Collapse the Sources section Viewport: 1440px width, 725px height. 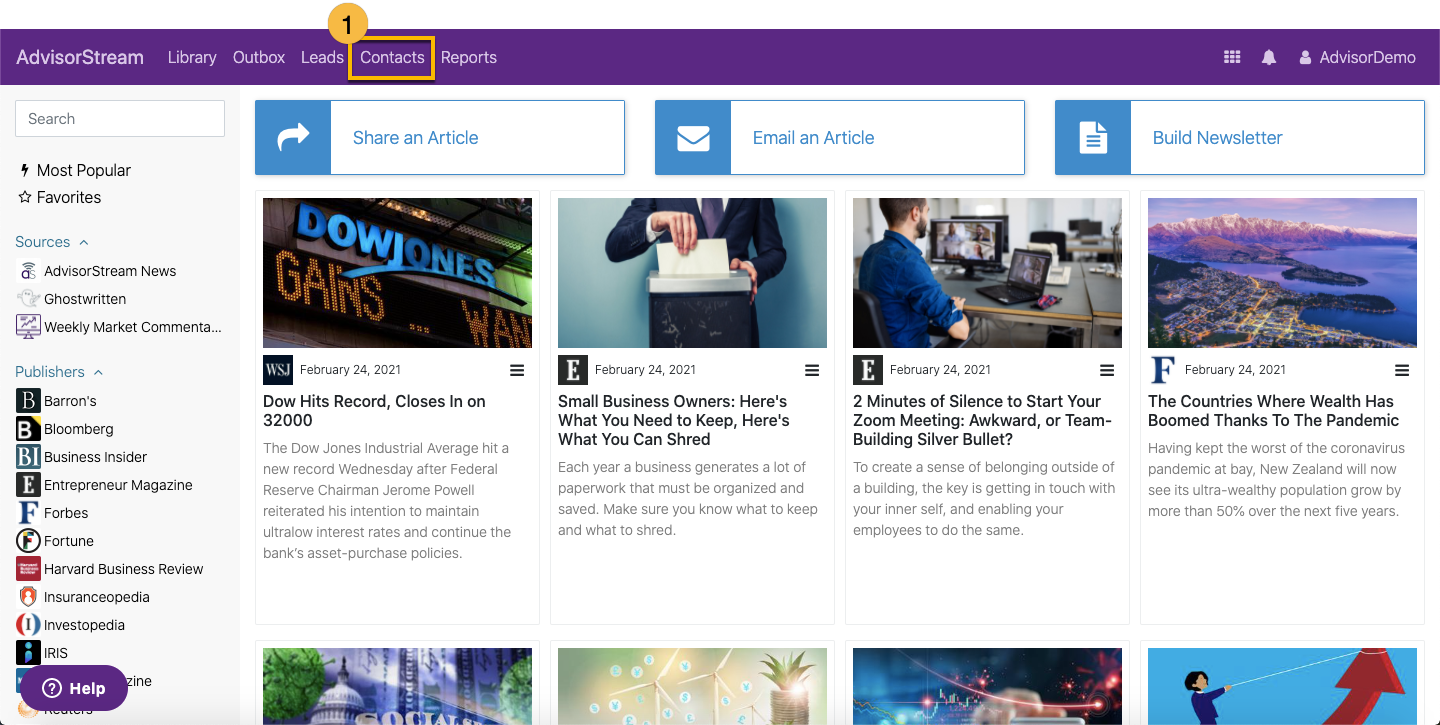(52, 242)
